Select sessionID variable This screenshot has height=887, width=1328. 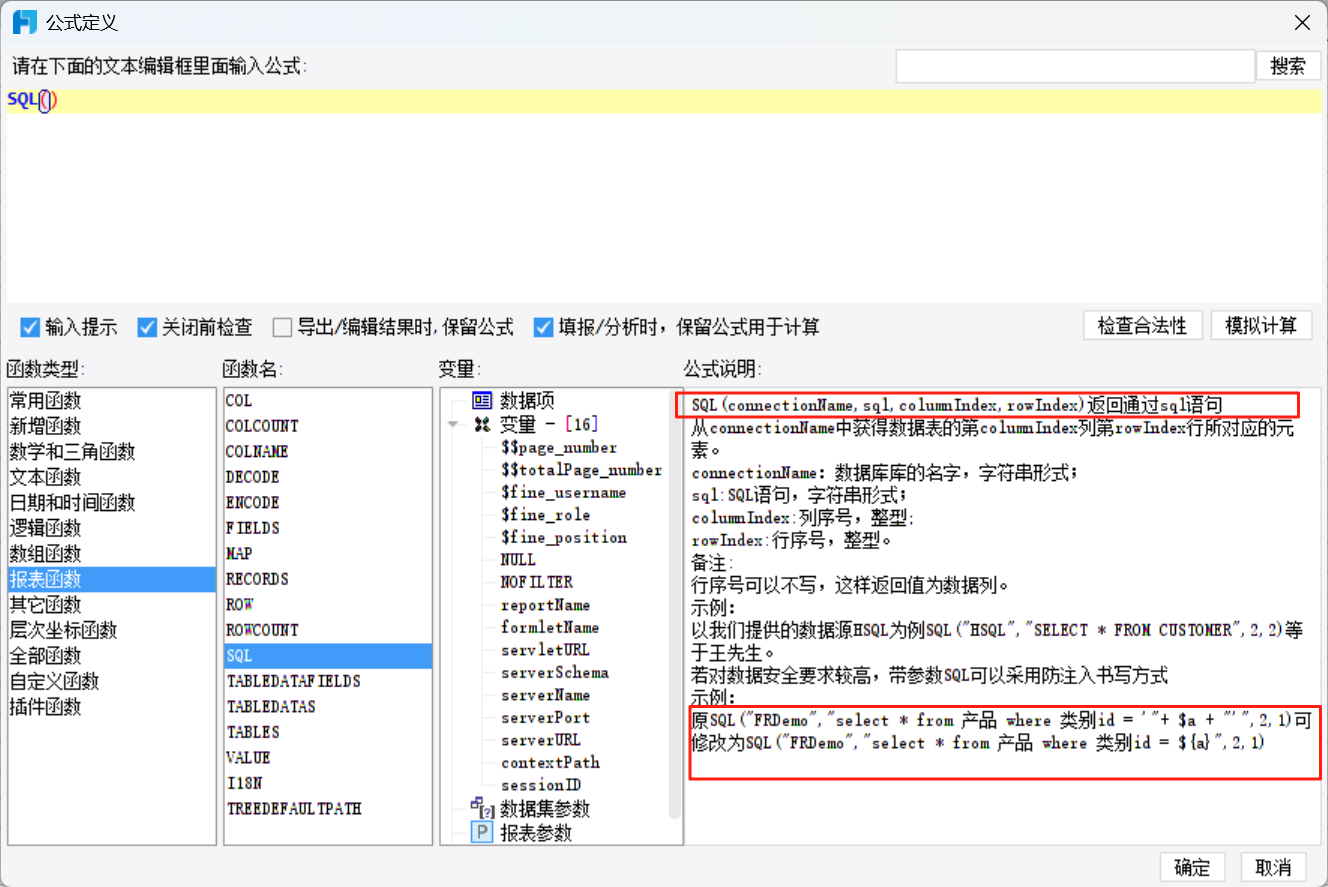pyautogui.click(x=540, y=785)
